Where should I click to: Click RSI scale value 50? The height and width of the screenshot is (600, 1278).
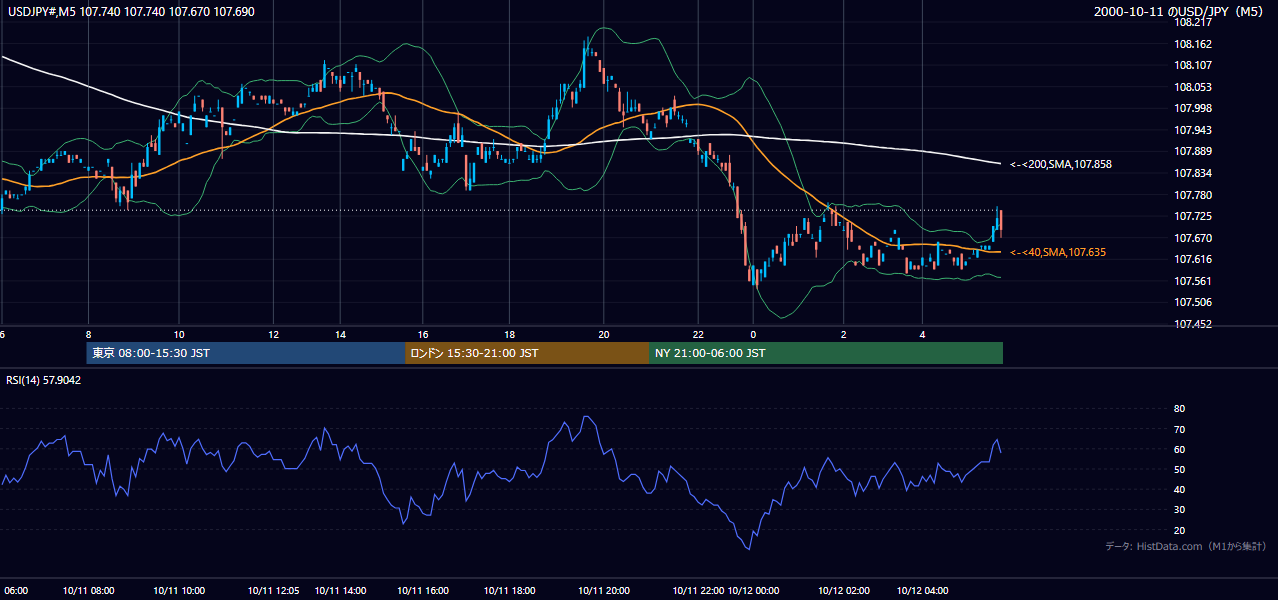[1179, 469]
